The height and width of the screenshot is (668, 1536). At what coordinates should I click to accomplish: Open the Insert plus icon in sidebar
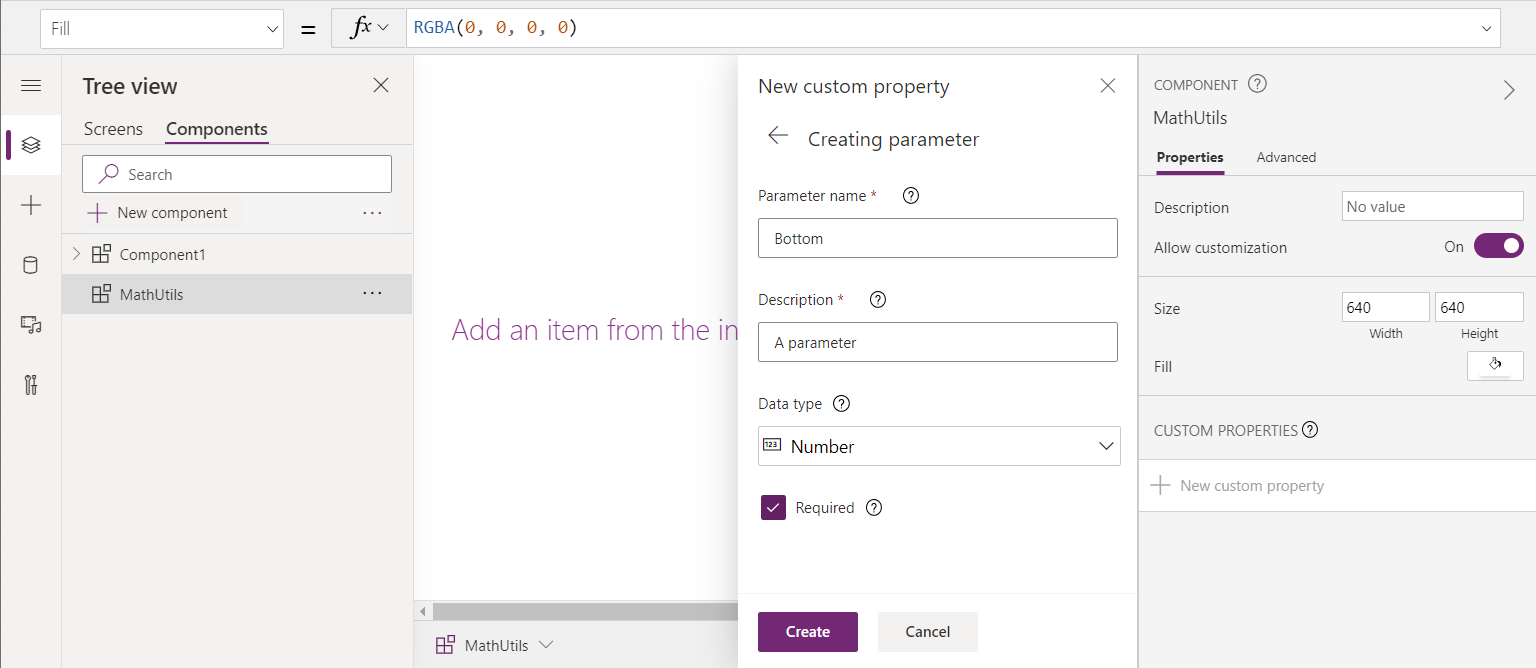pyautogui.click(x=31, y=205)
